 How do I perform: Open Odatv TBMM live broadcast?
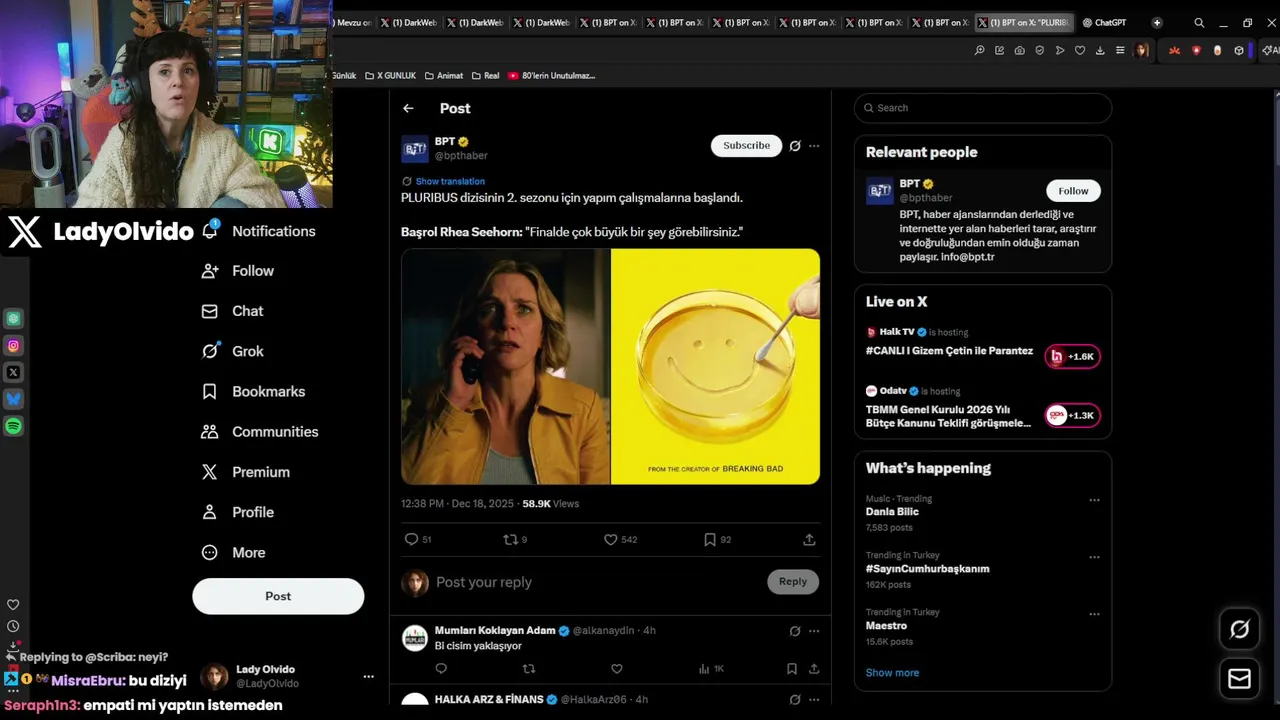983,408
